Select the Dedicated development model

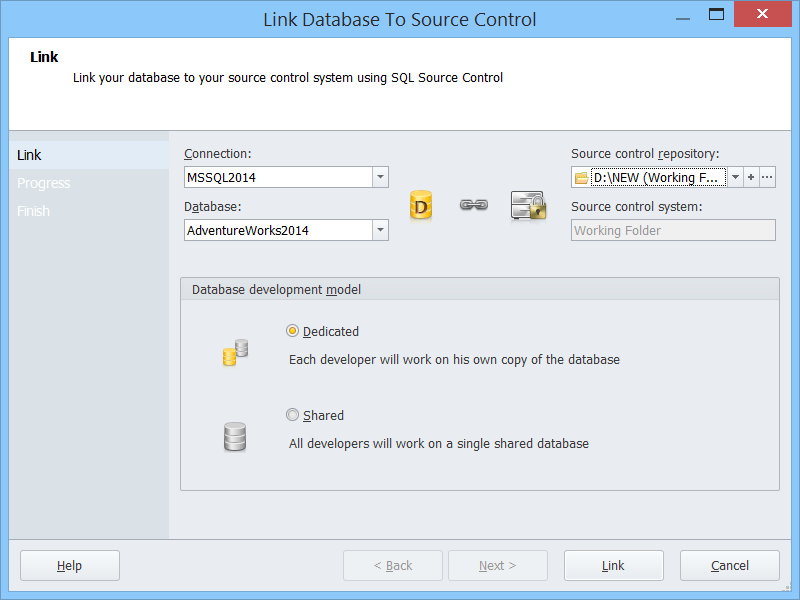pyautogui.click(x=293, y=331)
